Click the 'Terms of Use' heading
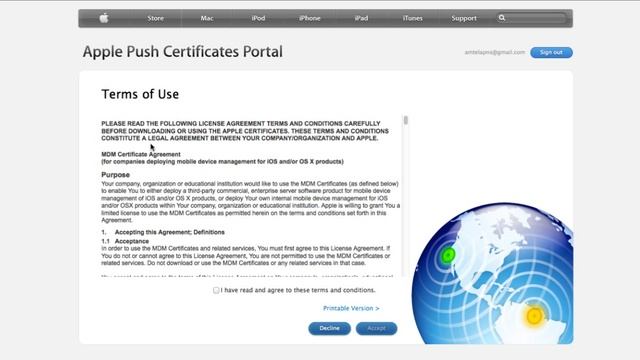The image size is (640, 360). pyautogui.click(x=140, y=94)
